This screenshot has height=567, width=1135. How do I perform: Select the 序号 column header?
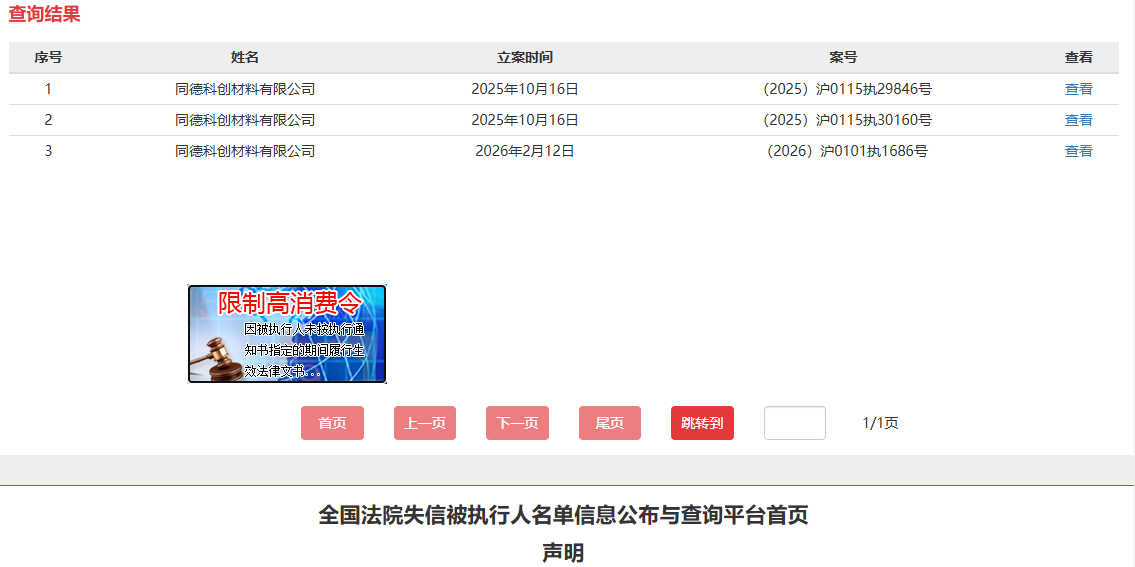[x=48, y=58]
